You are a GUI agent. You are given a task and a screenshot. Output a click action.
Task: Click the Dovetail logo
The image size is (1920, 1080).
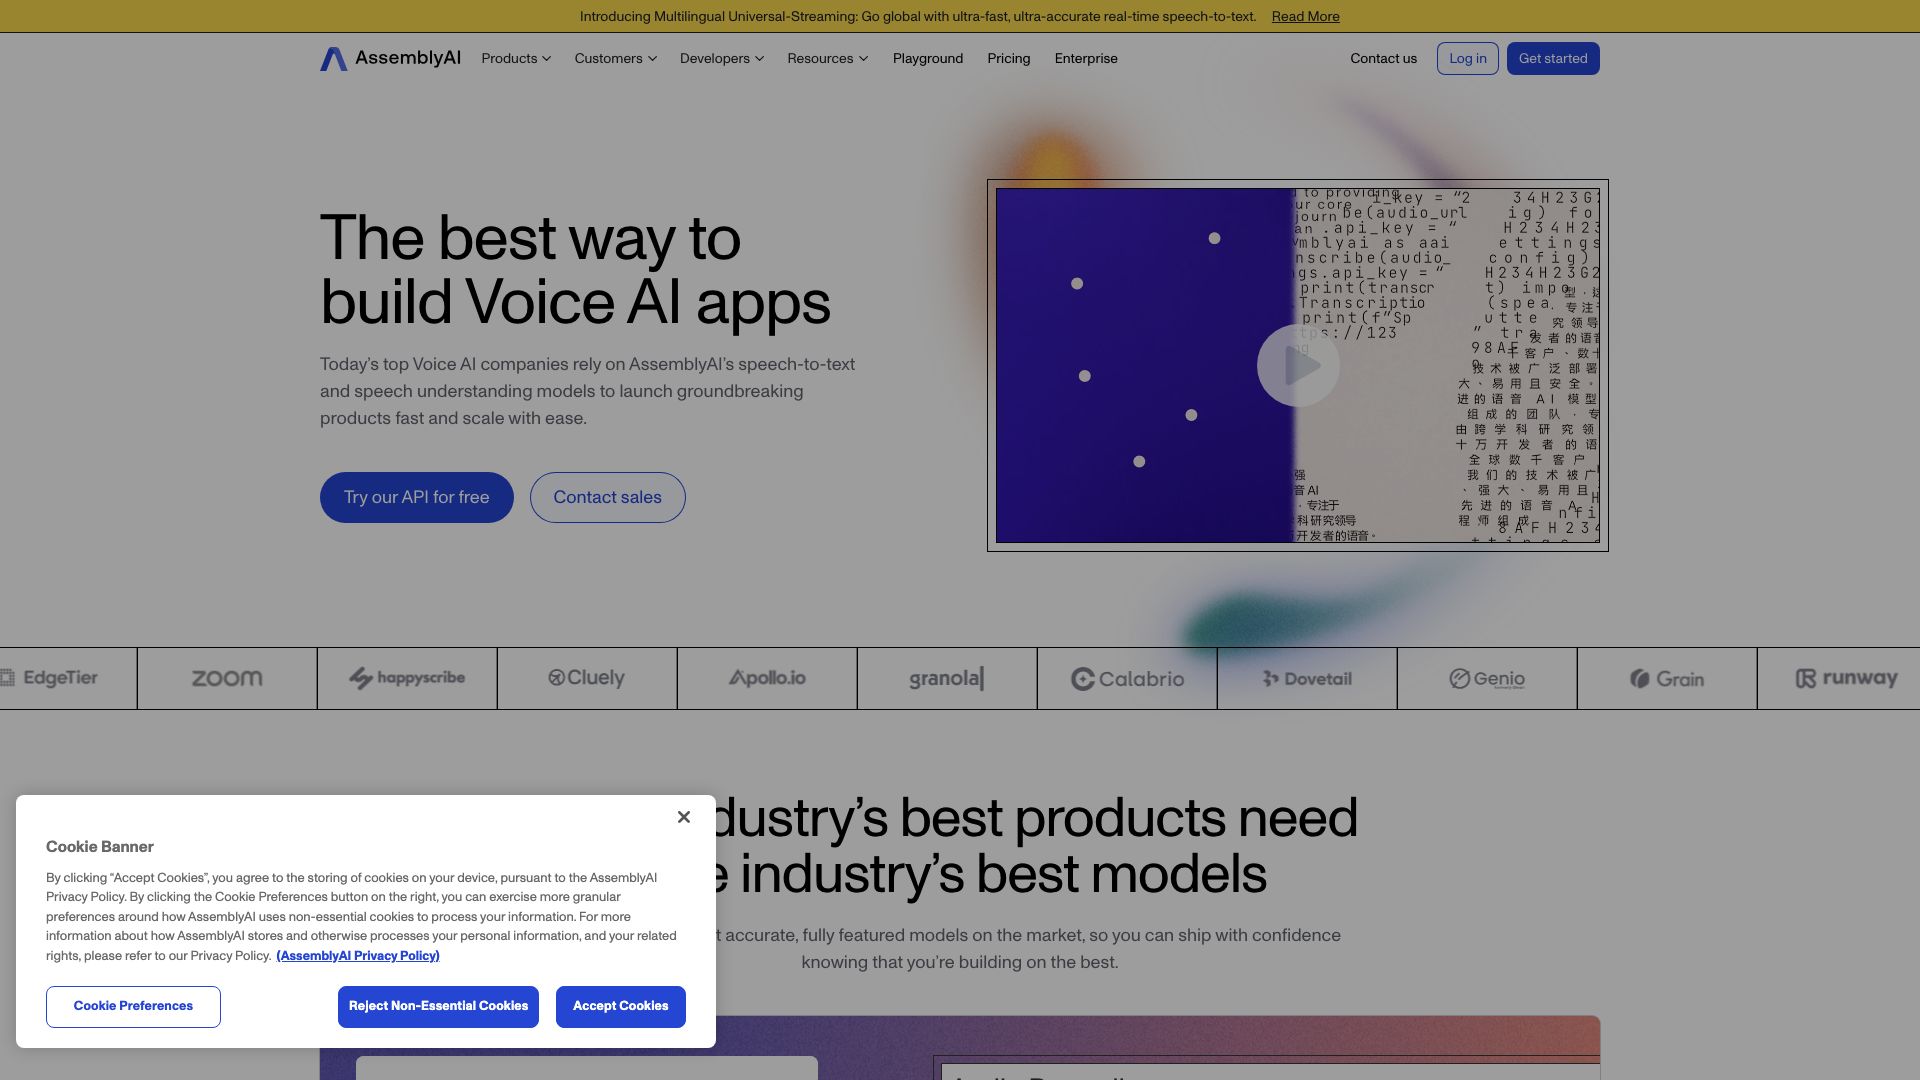(x=1307, y=679)
